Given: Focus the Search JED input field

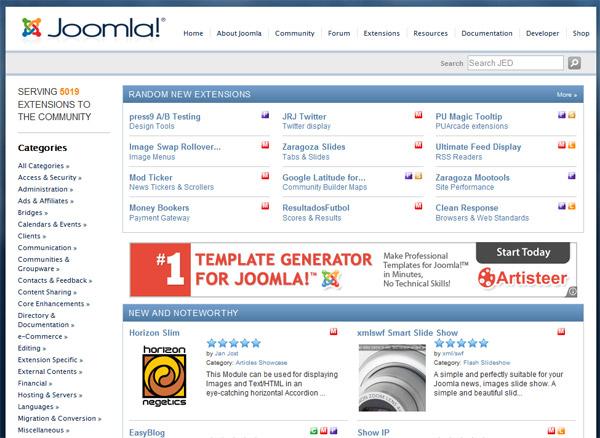Looking at the screenshot, I should pos(514,63).
